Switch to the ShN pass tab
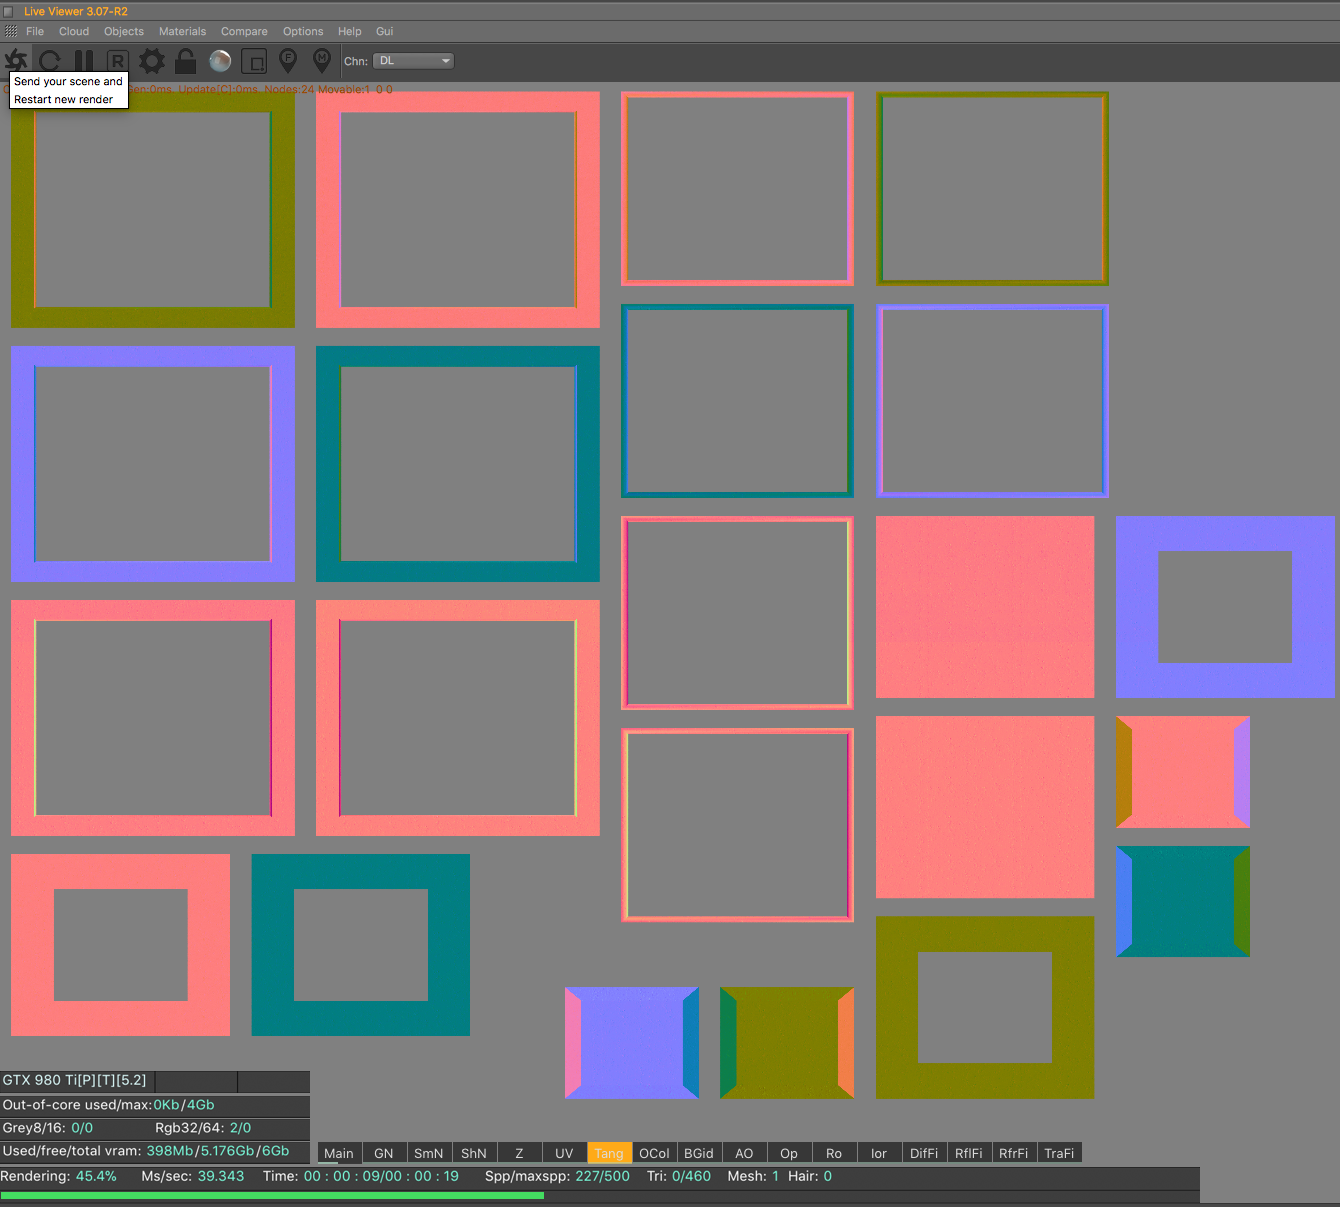Image resolution: width=1340 pixels, height=1207 pixels. pyautogui.click(x=474, y=1153)
